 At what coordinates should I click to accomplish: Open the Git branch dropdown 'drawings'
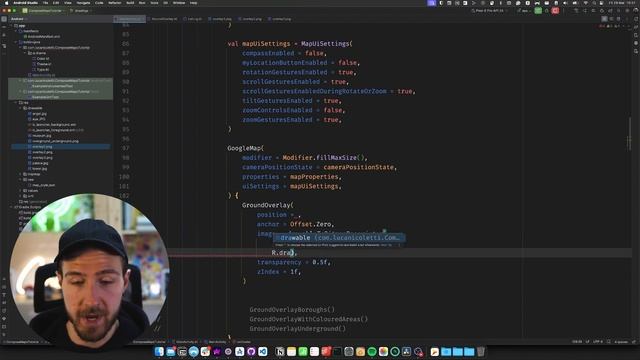pyautogui.click(x=80, y=11)
